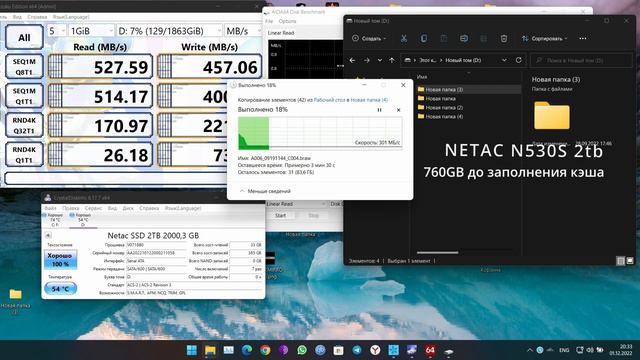The height and width of the screenshot is (360, 640).
Task: Click the Copy icon in Explorer toolbar
Action: tap(424, 38)
